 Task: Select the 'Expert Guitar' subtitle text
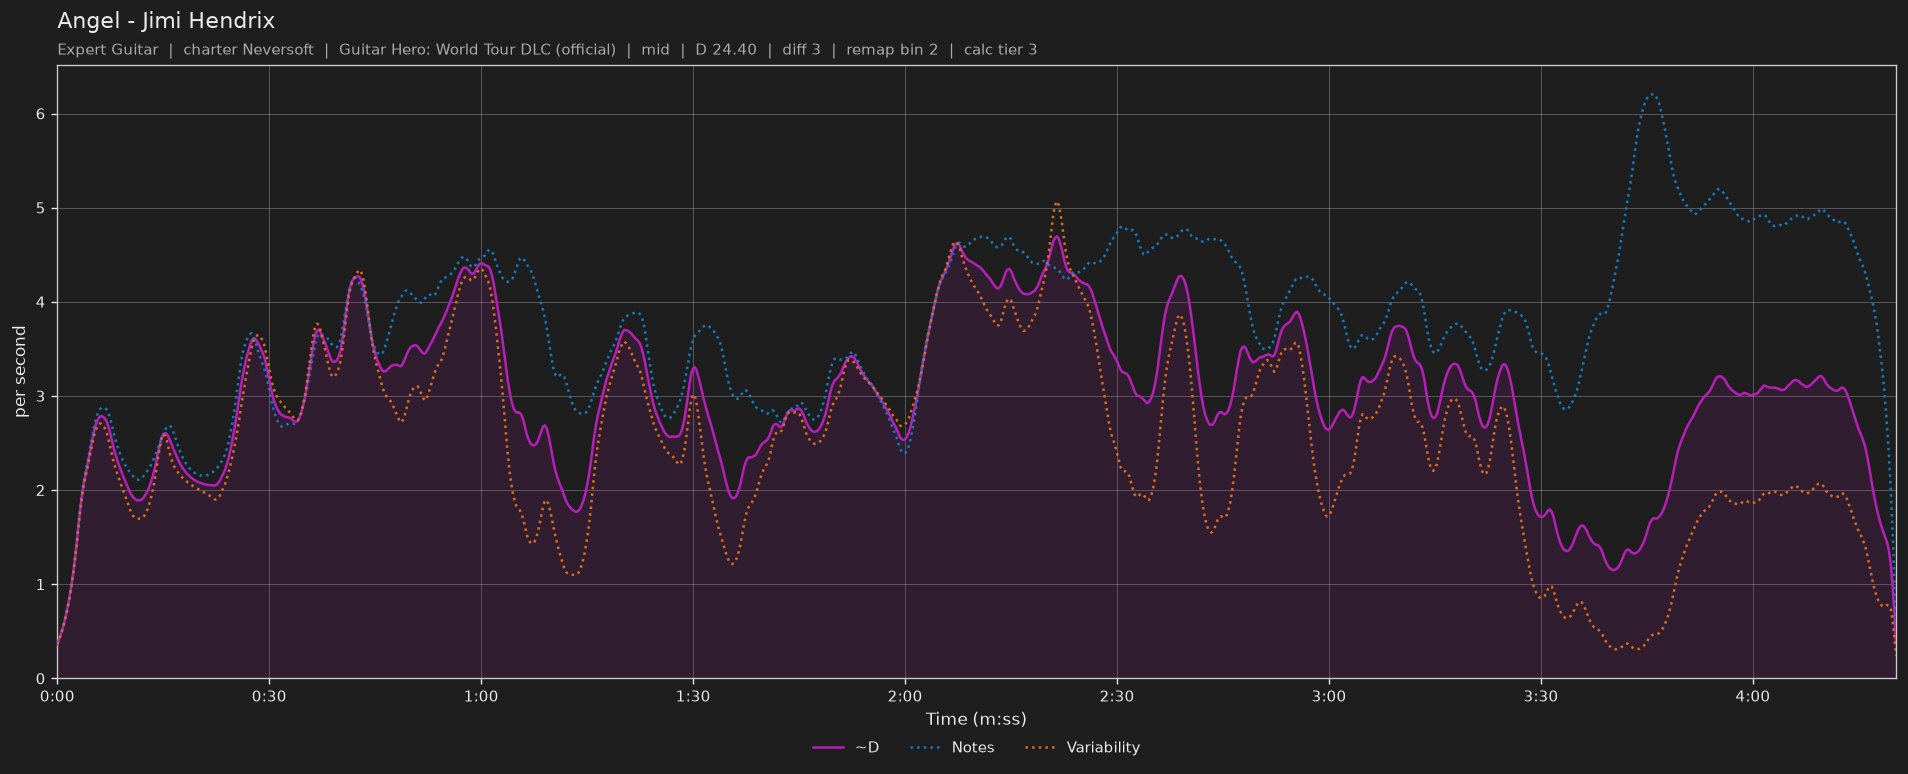(108, 49)
